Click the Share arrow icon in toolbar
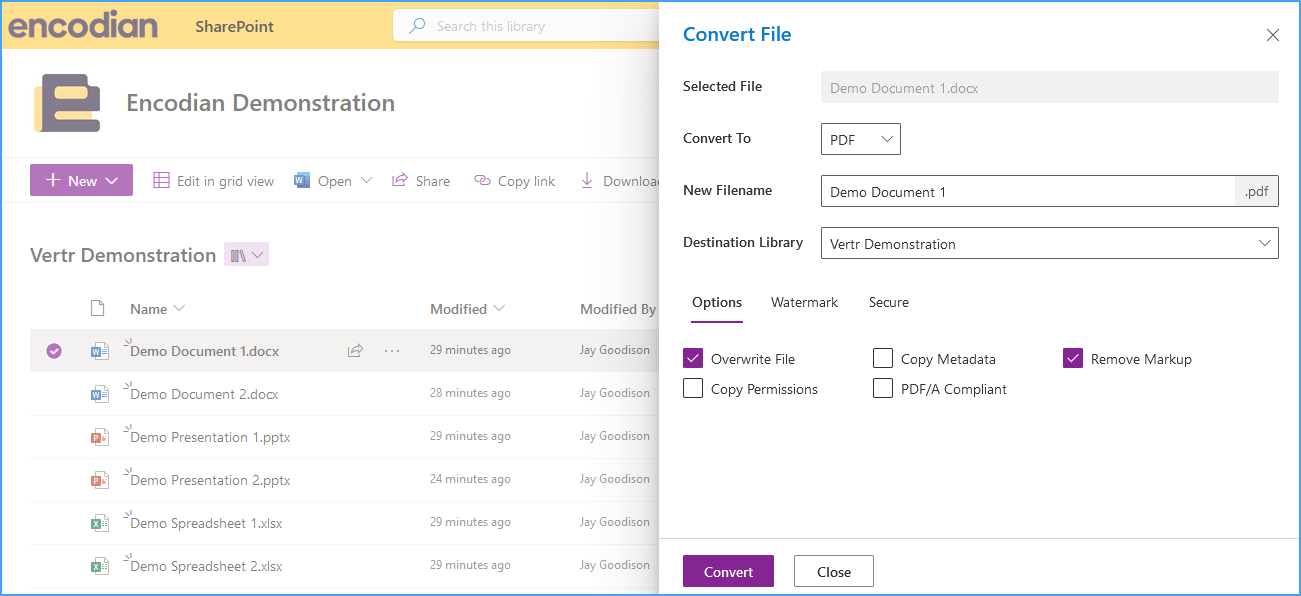 [400, 180]
